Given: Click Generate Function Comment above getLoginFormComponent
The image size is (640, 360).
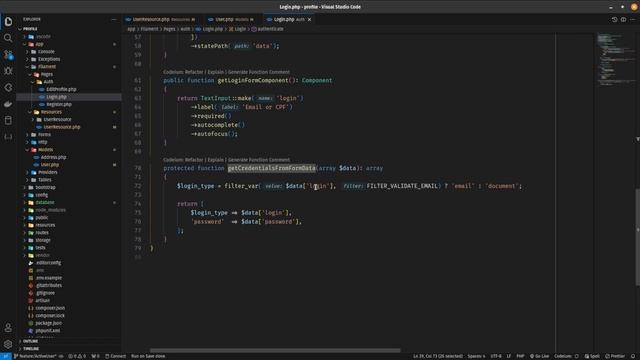Looking at the screenshot, I should click(259, 72).
